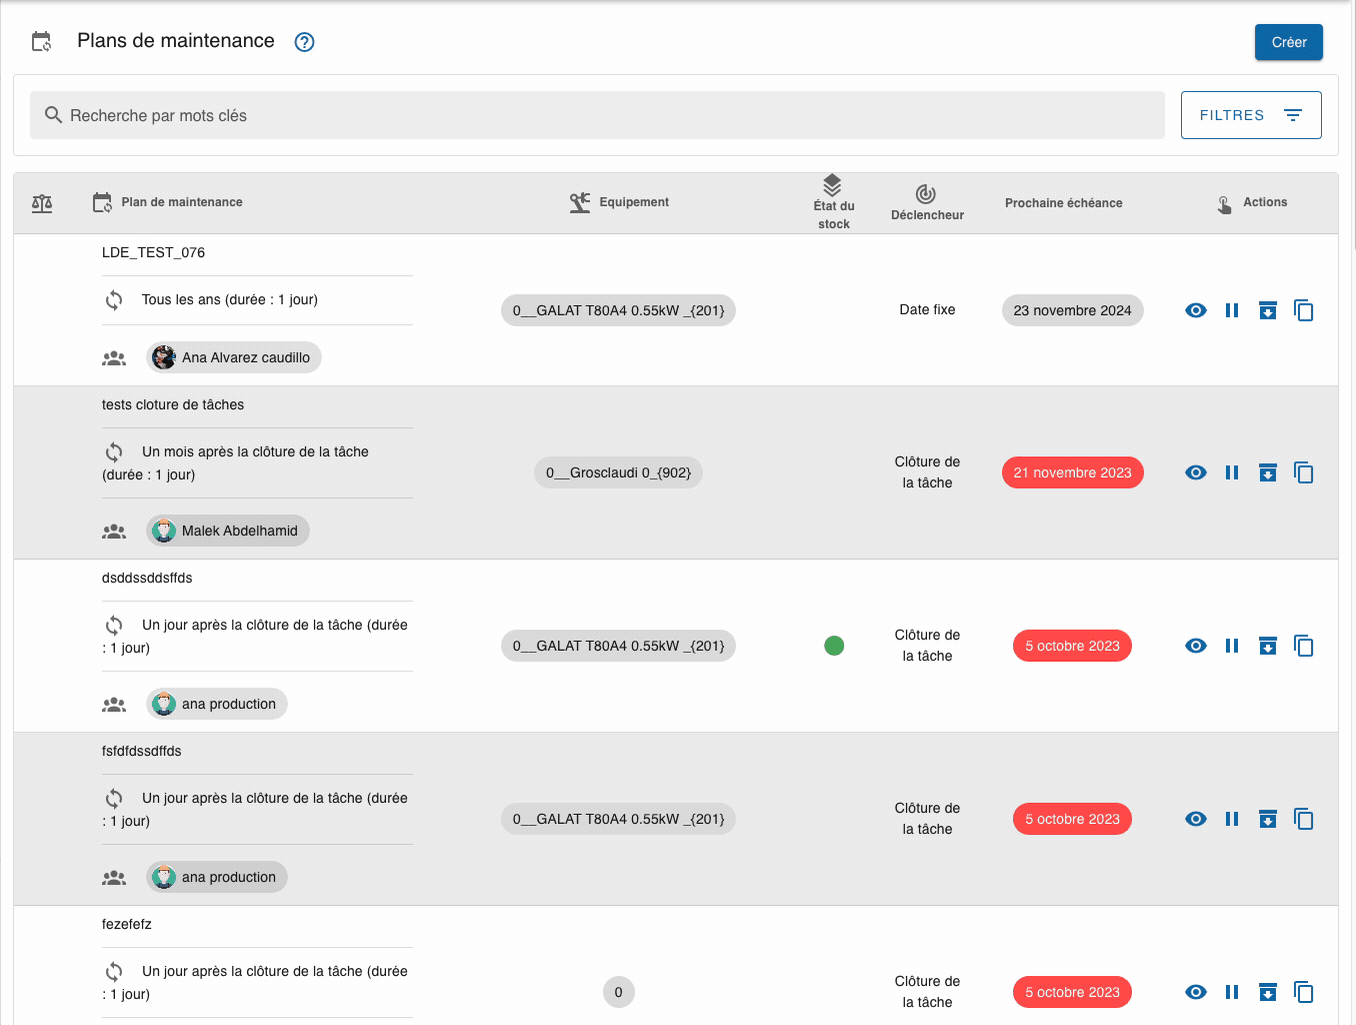Viewport: 1356px width, 1025px height.
Task: Pause the LDE_TEST_076 maintenance plan
Action: click(1231, 310)
